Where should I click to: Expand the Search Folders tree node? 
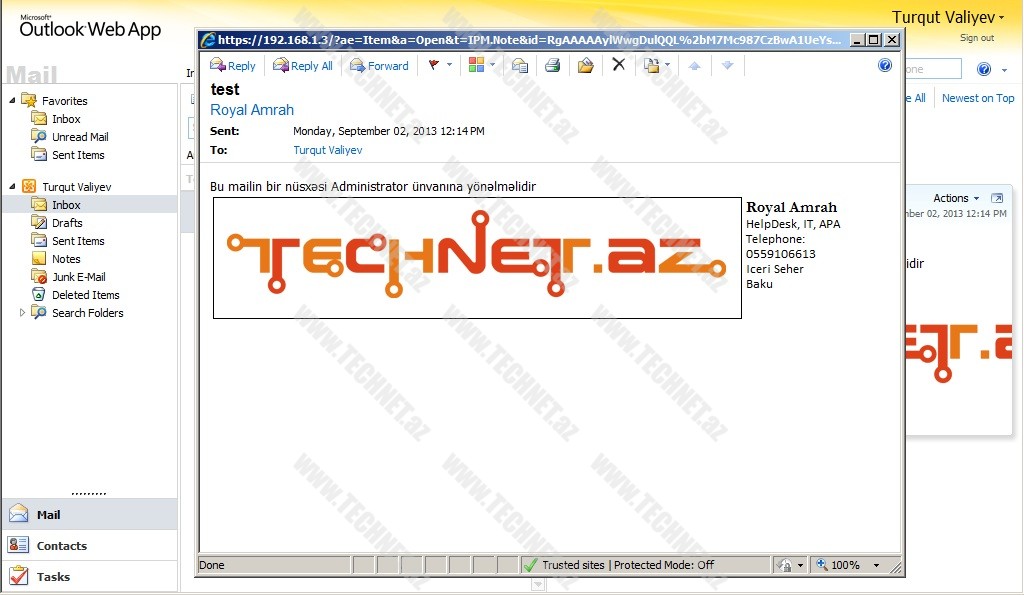[x=23, y=313]
